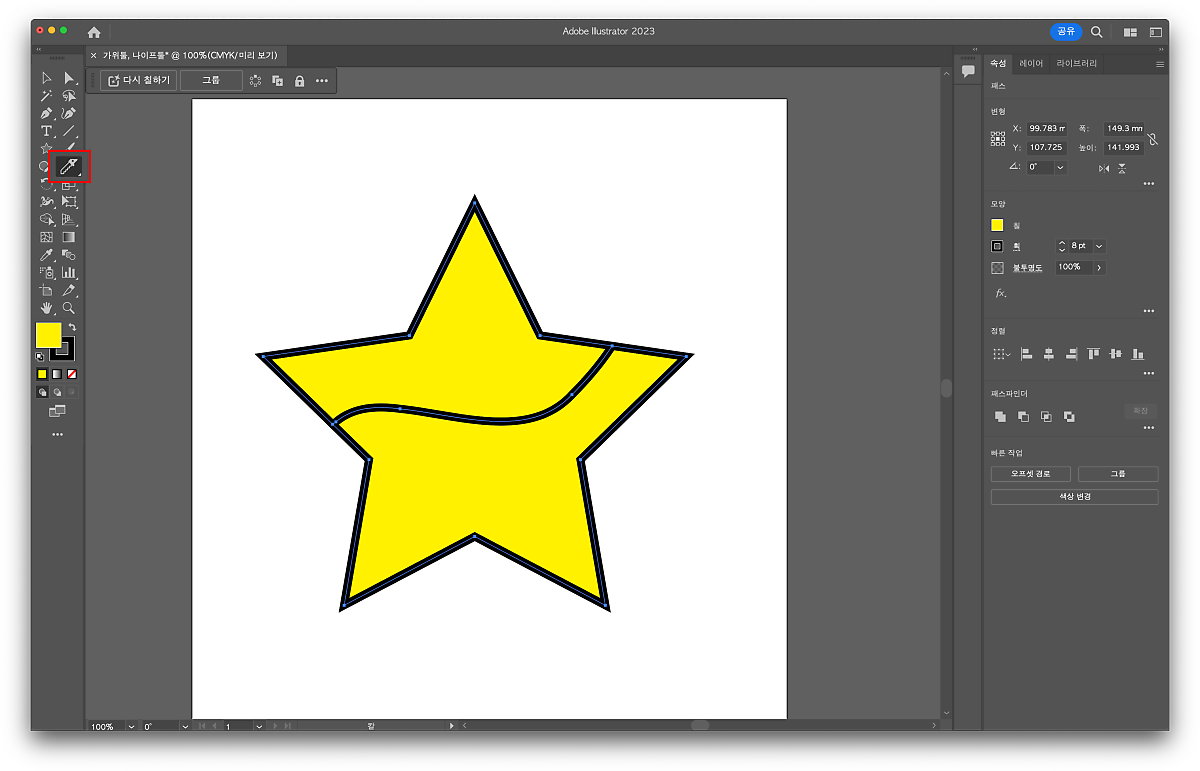Toggle lock icon in contextual task bar
The width and height of the screenshot is (1200, 771).
coord(299,81)
